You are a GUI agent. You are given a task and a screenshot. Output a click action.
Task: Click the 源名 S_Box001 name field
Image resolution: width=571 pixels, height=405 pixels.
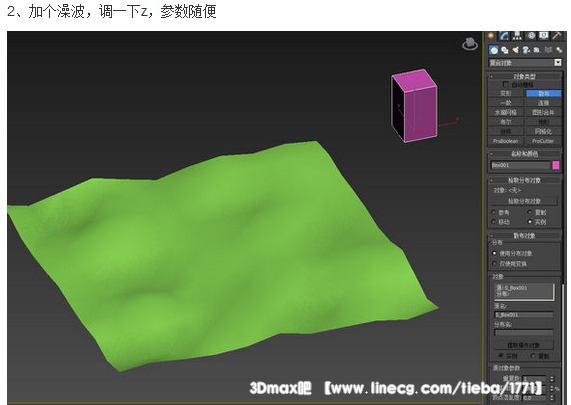click(523, 315)
